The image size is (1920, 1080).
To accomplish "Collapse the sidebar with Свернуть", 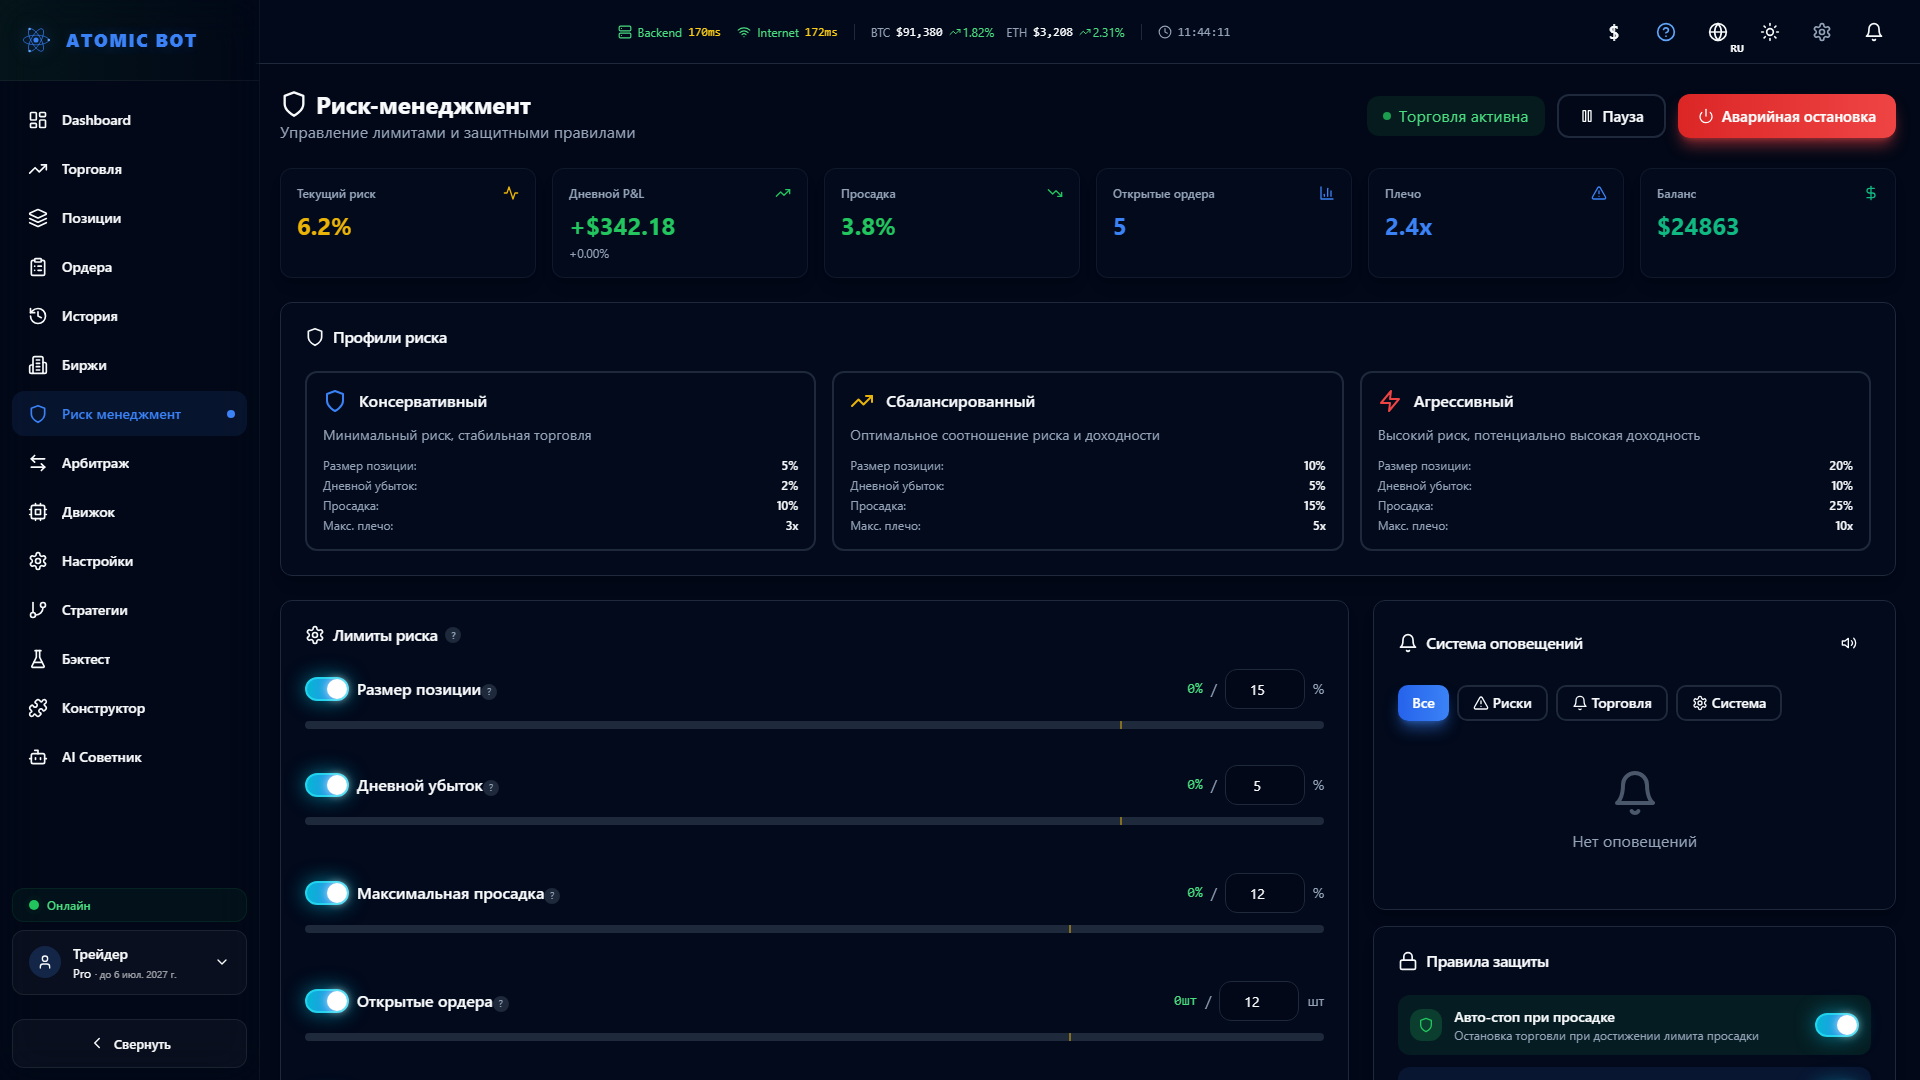I will click(x=130, y=1043).
